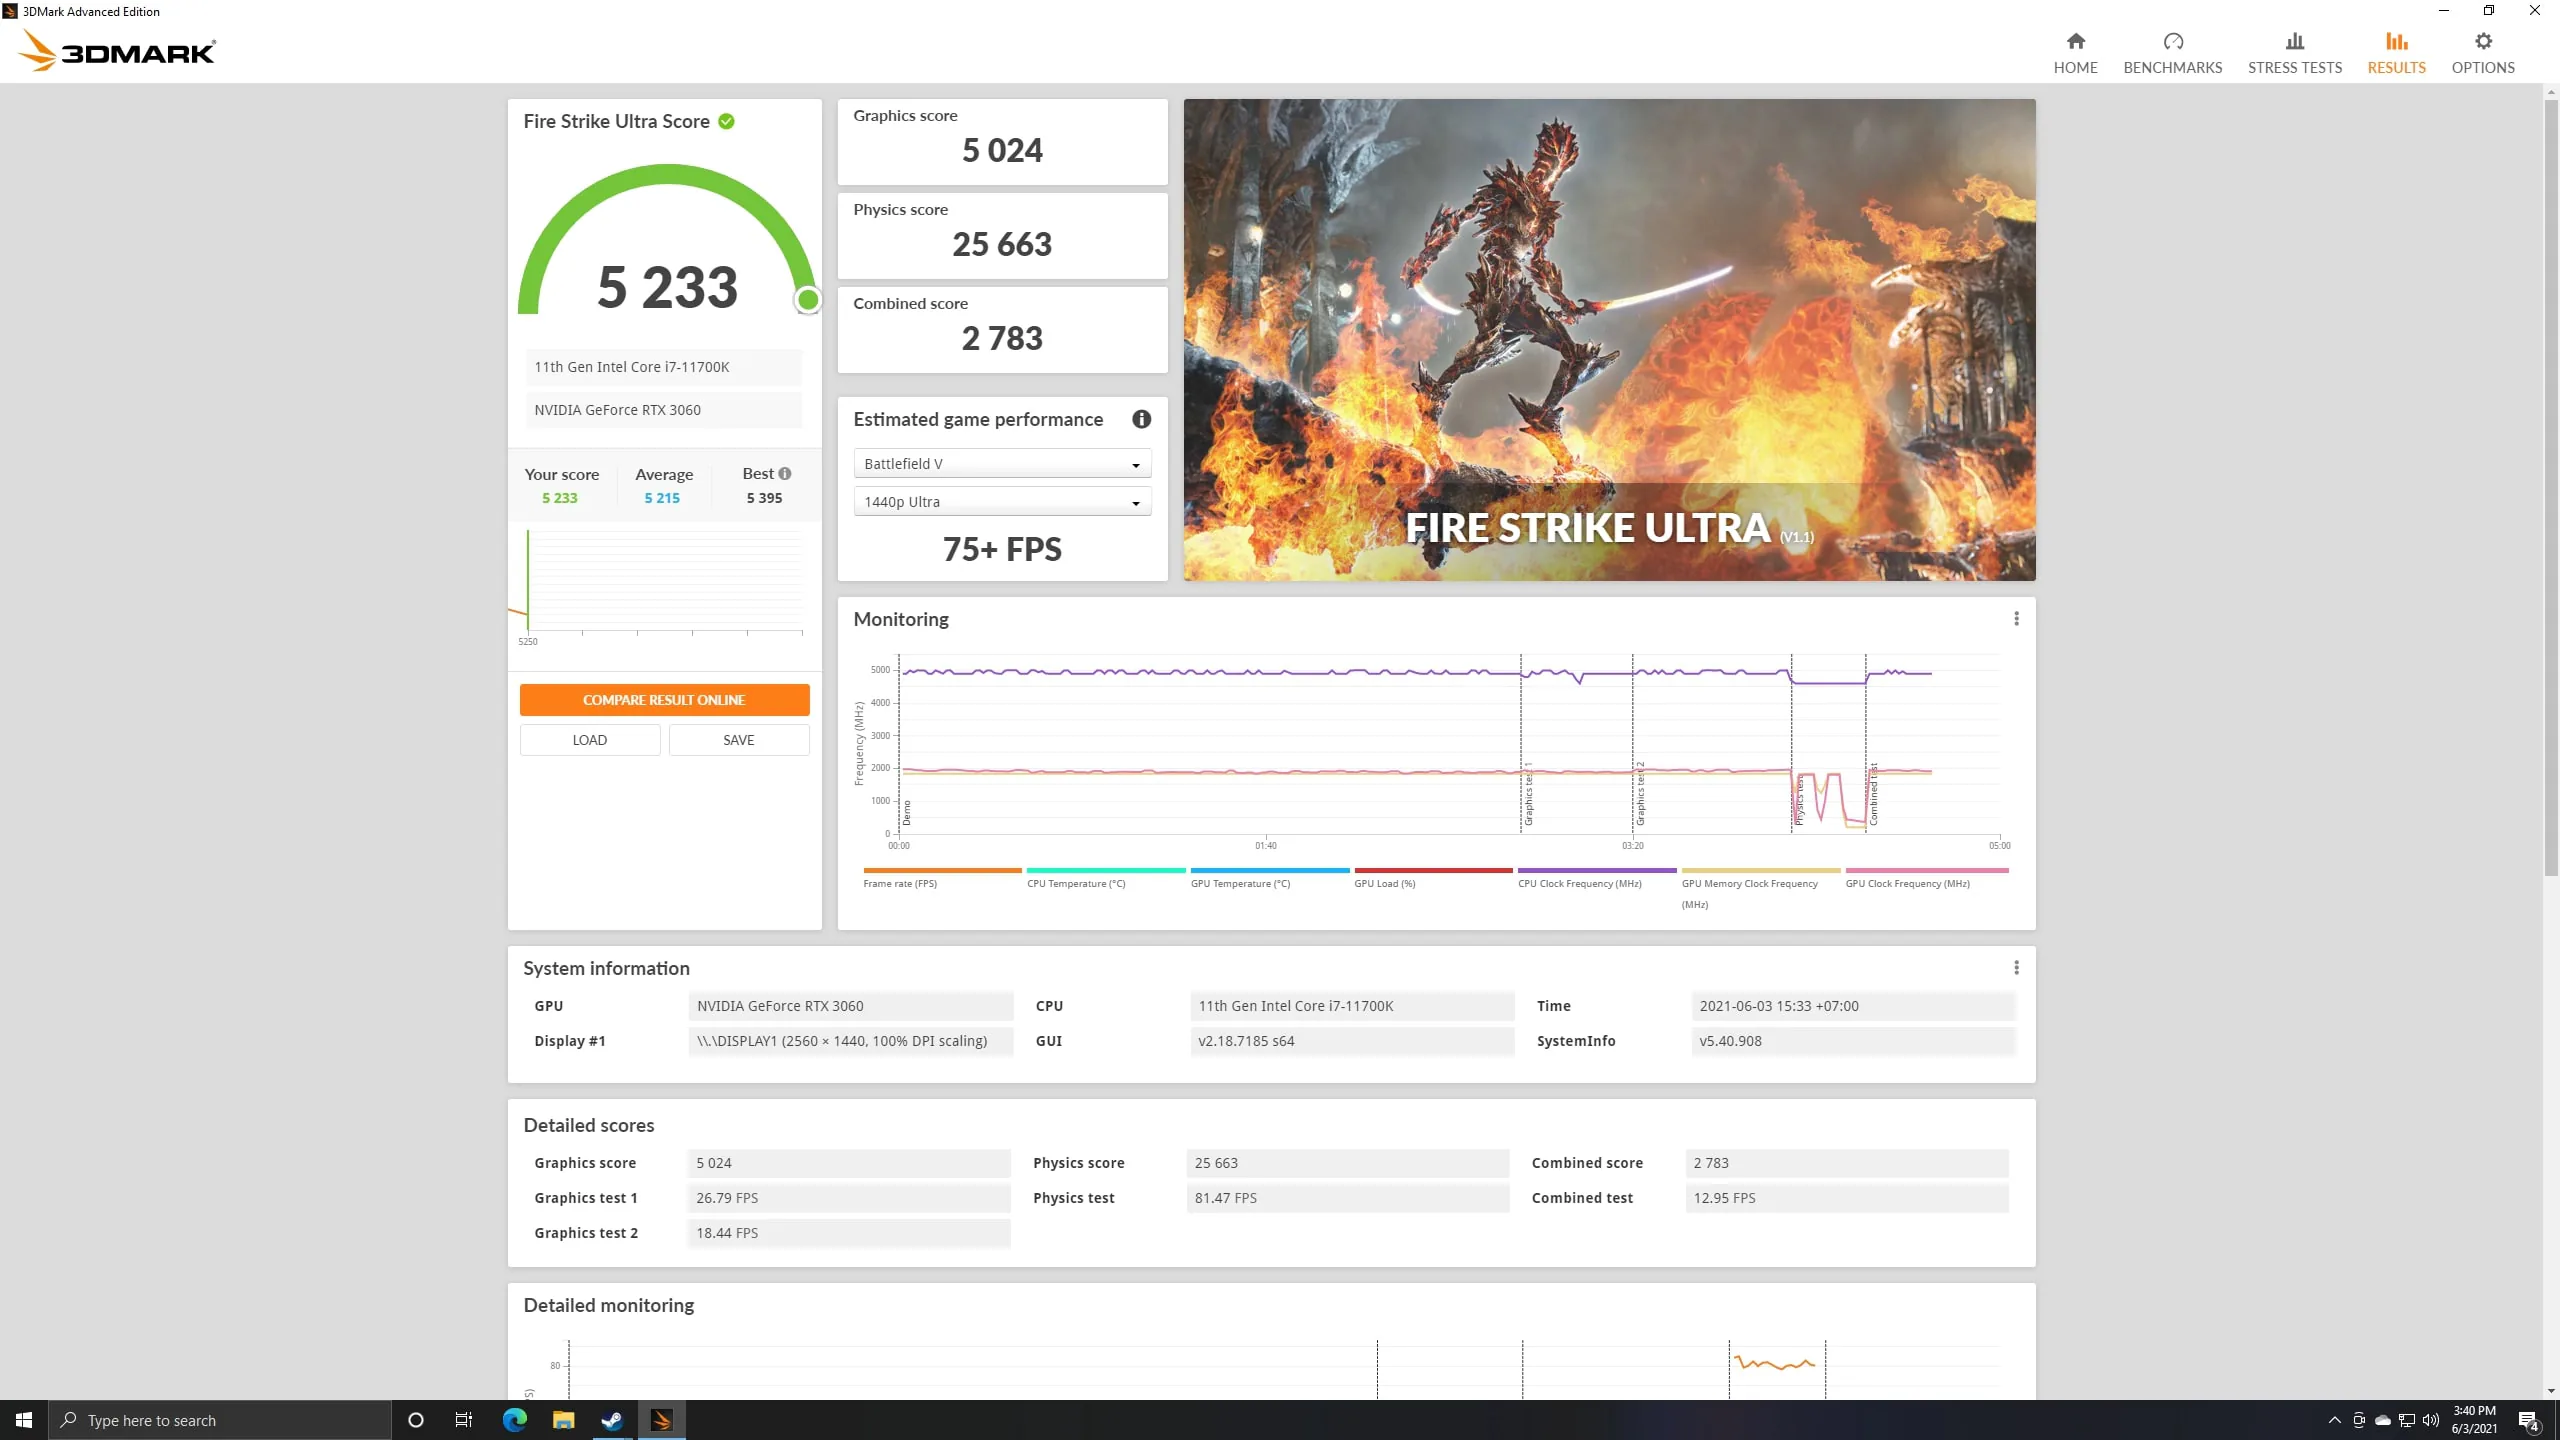Click the Graphics test 2 timeline marker
Viewport: 2560px width, 1440px height.
[1640, 794]
